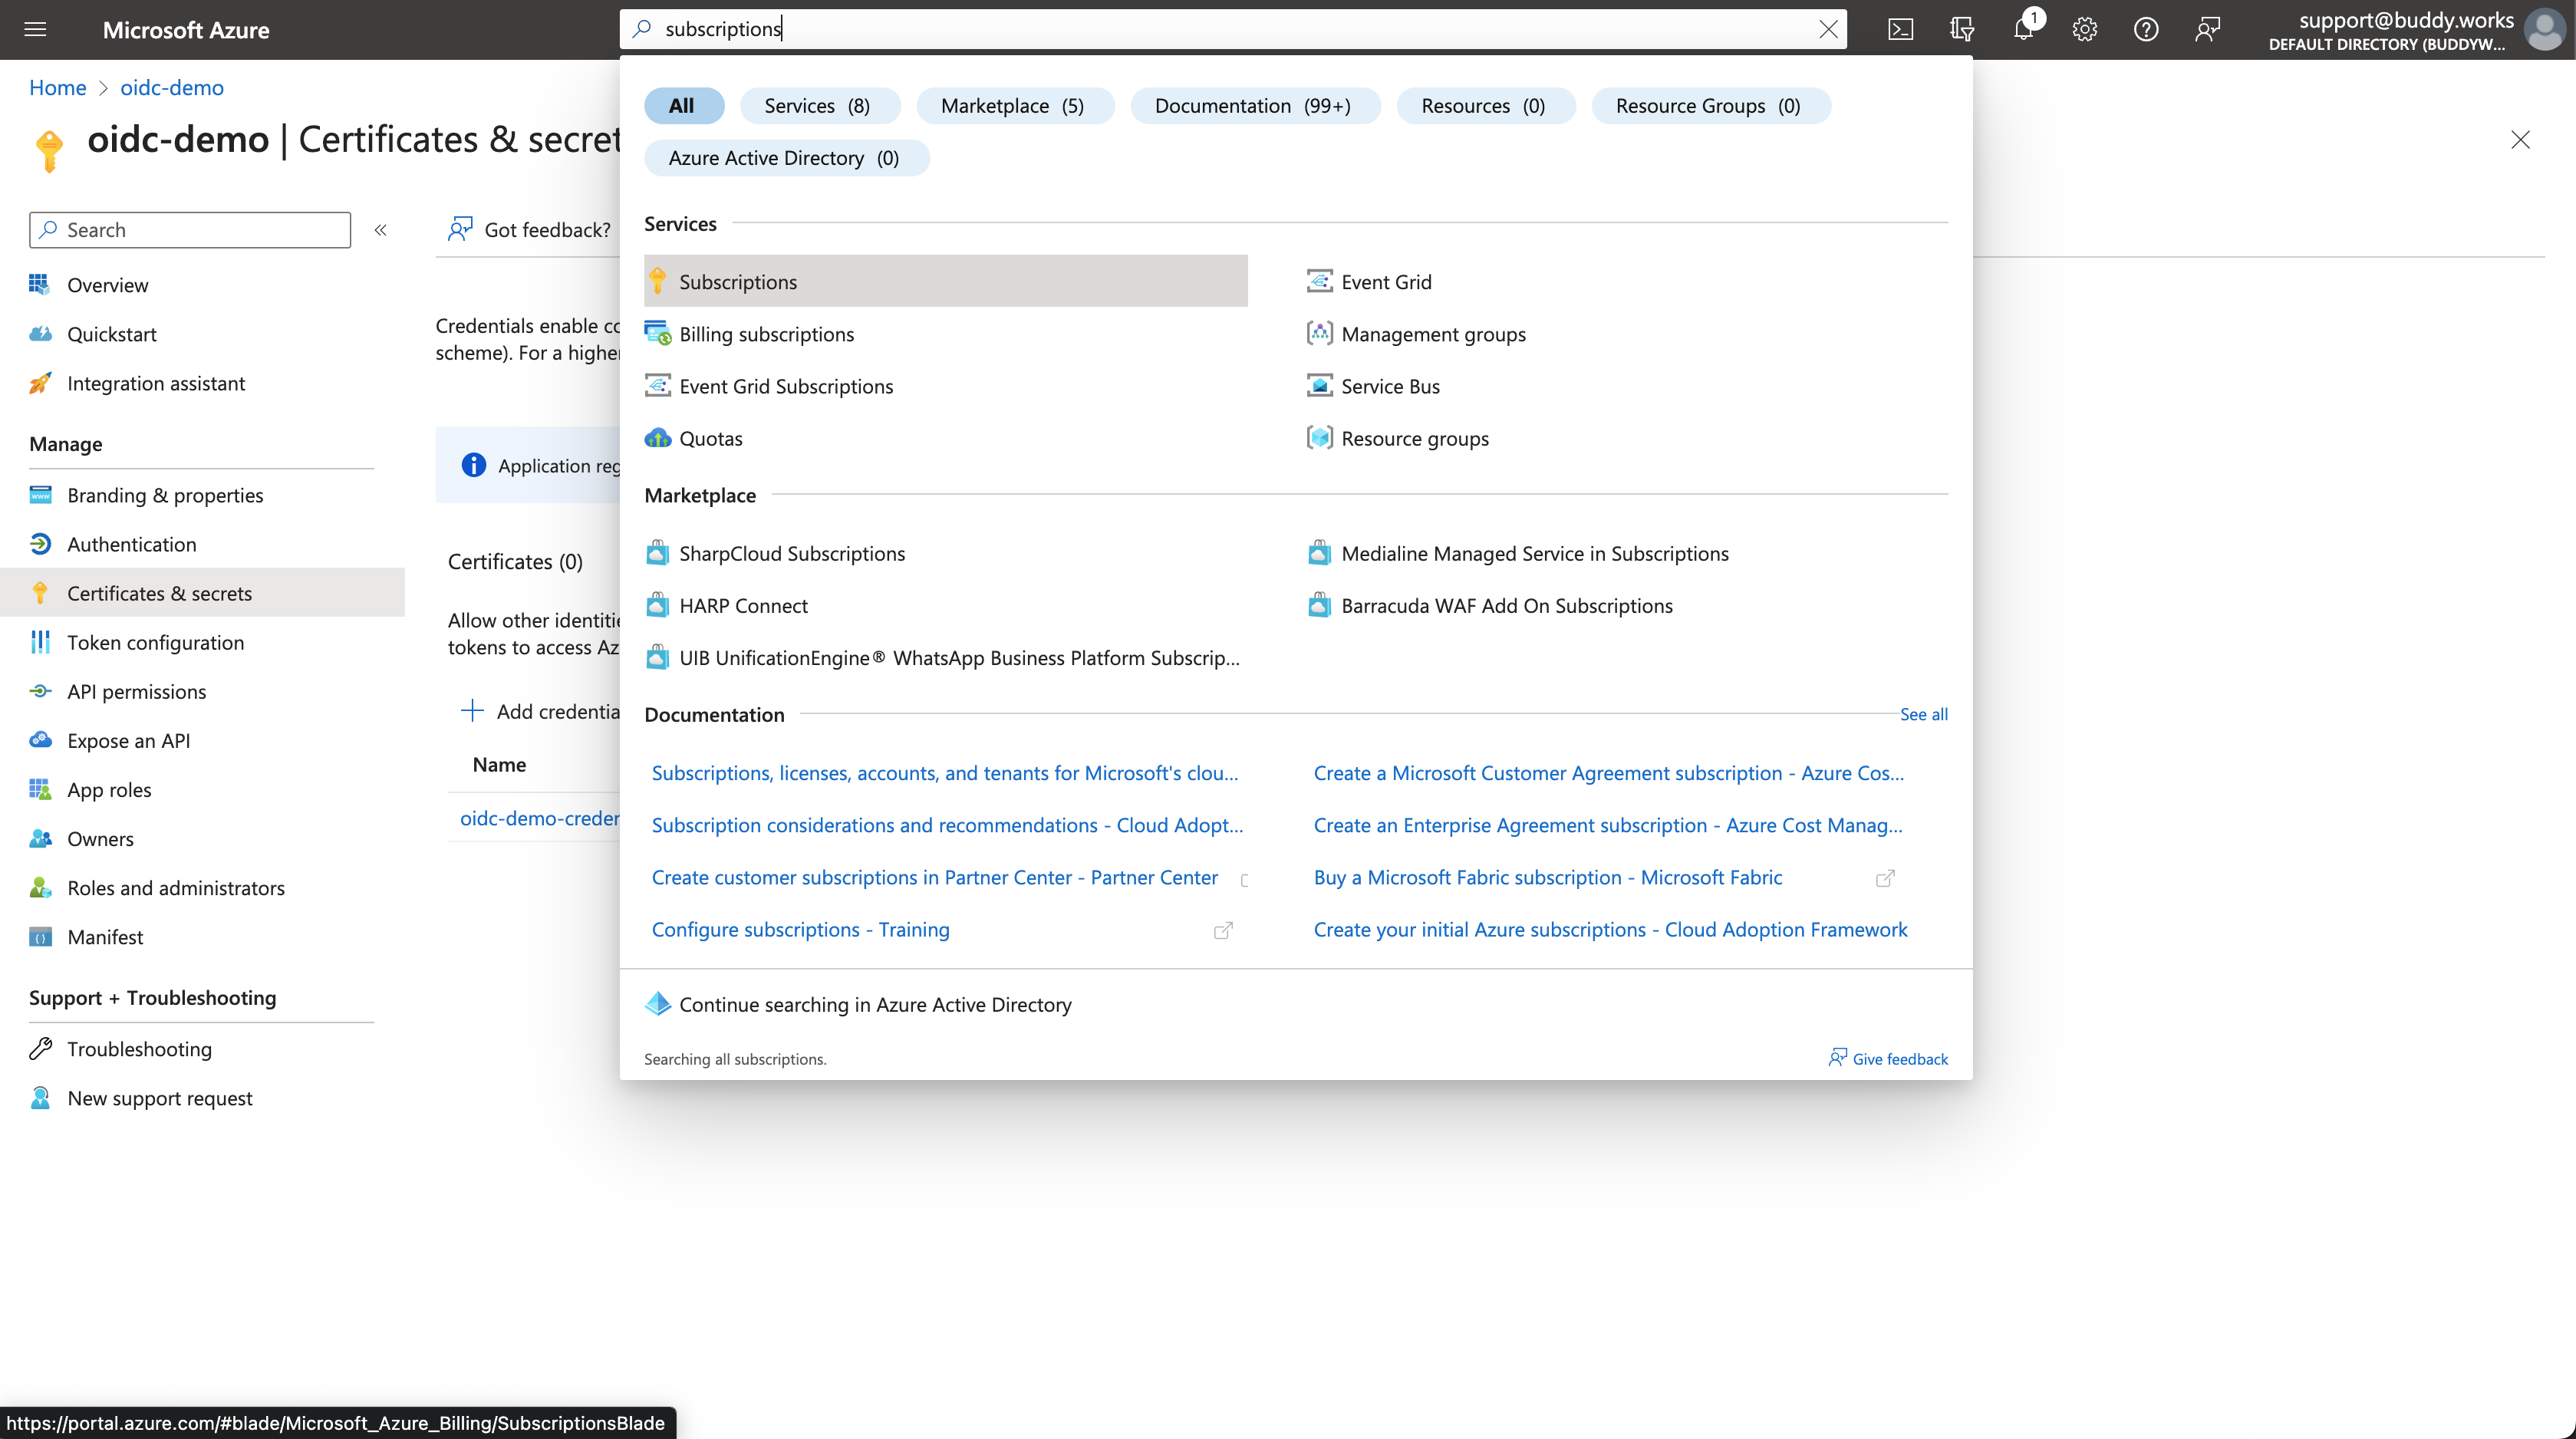Click Add credential button

[x=540, y=711]
